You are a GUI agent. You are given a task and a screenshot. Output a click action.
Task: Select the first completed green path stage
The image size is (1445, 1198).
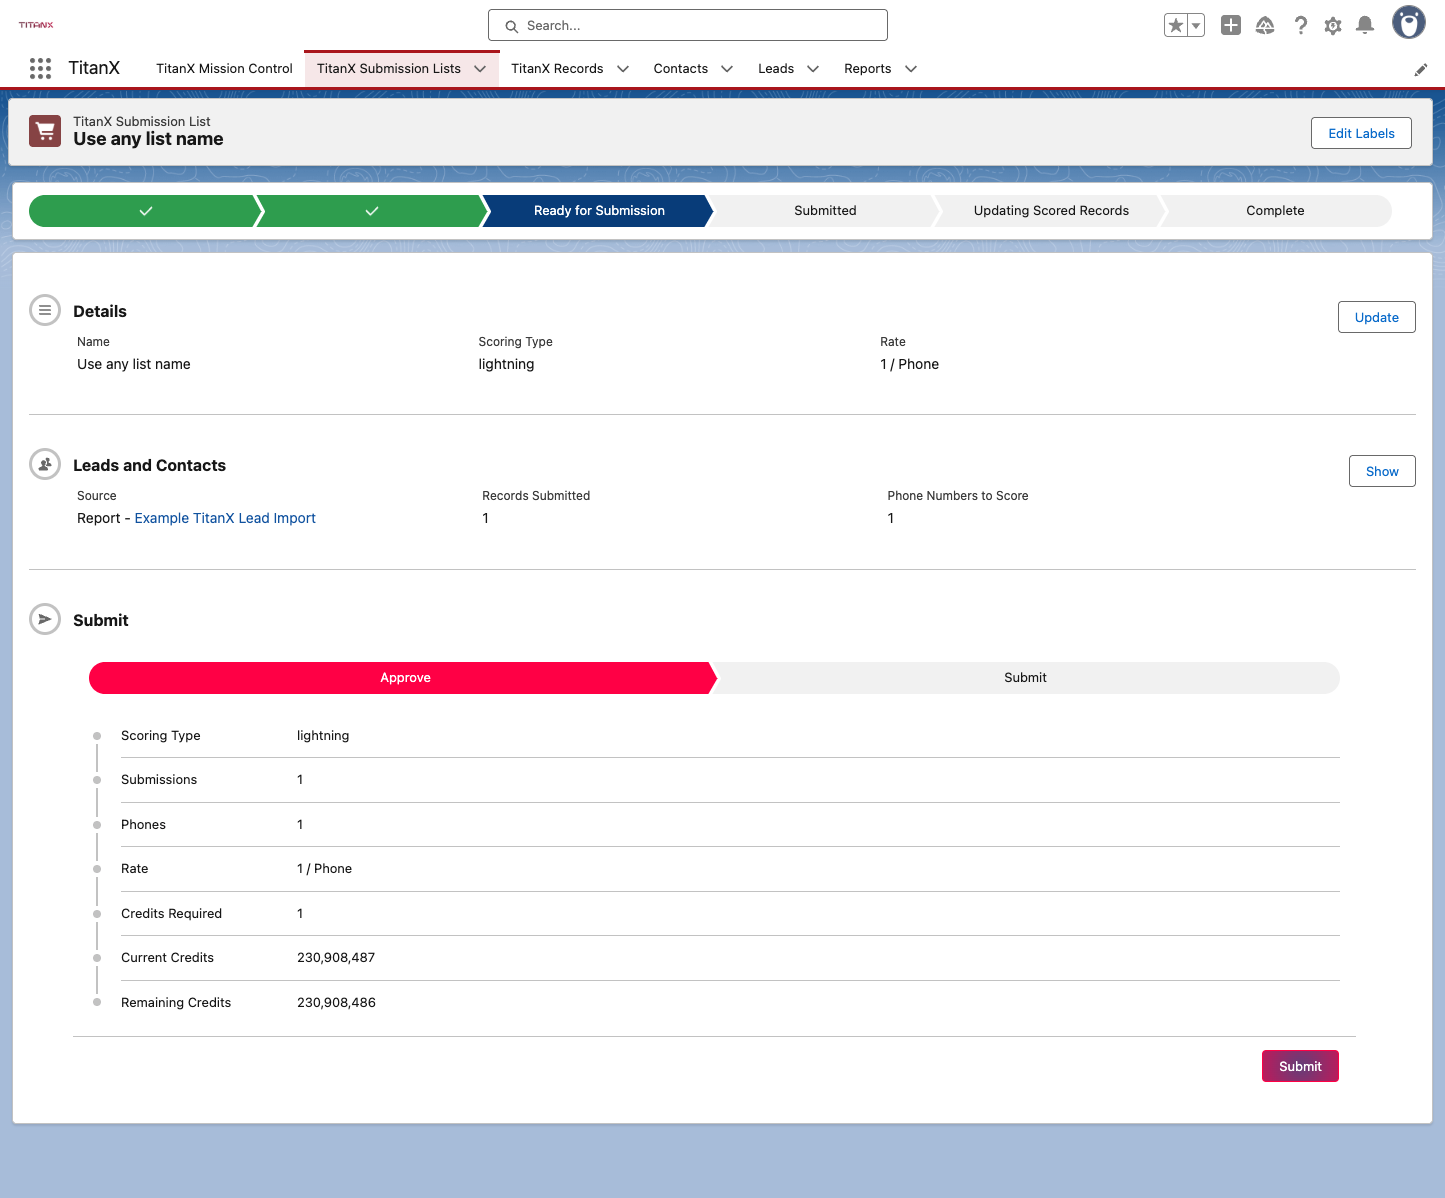(146, 211)
